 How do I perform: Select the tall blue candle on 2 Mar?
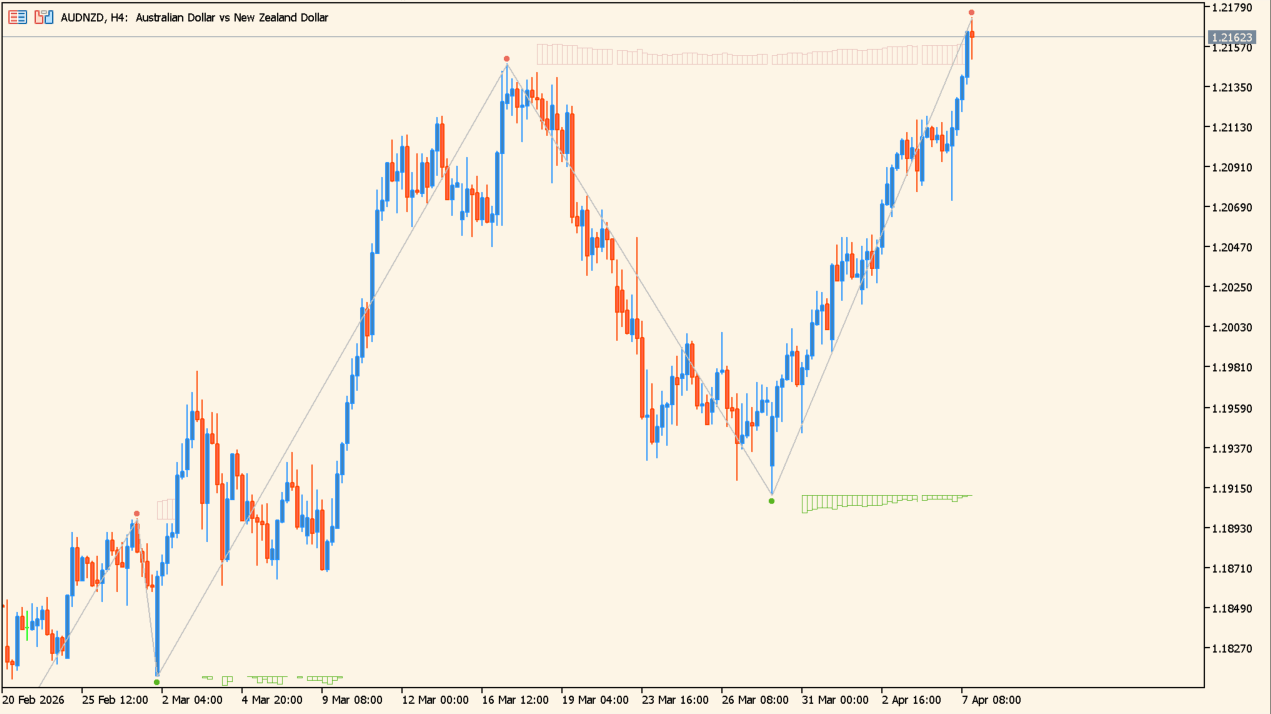tap(157, 620)
